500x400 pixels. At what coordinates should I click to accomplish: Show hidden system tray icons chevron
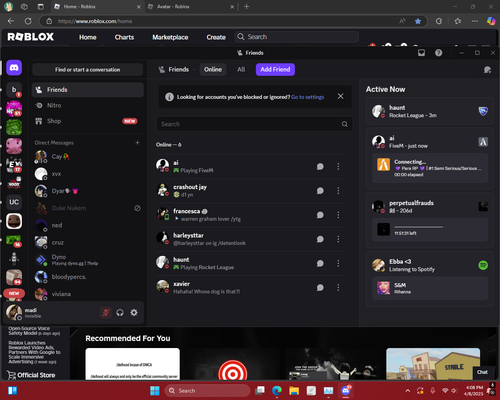[x=408, y=390]
